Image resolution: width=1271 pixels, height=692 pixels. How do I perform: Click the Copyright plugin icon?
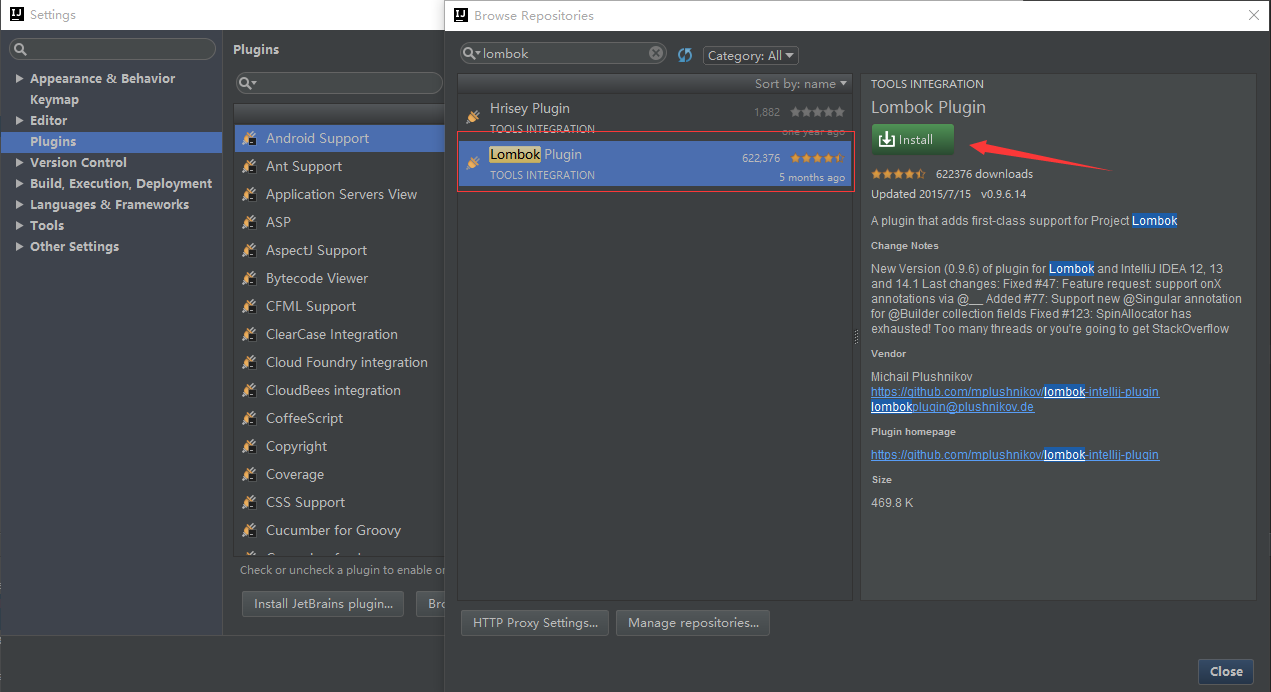click(x=249, y=446)
